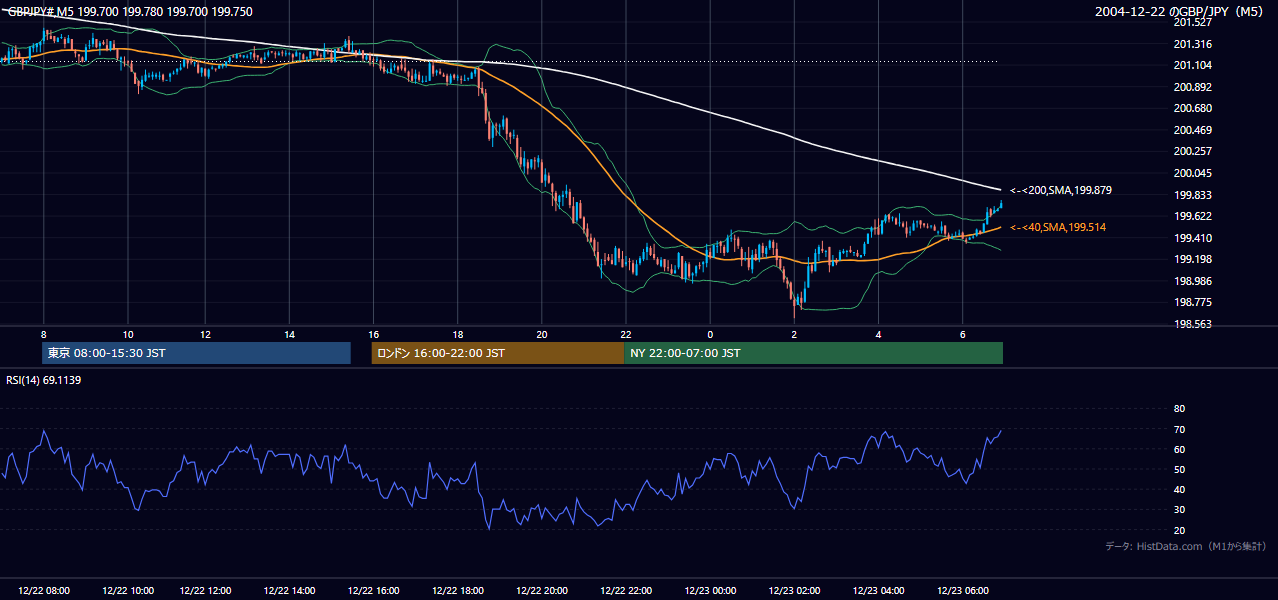Image resolution: width=1278 pixels, height=600 pixels.
Task: Click the 12/23 04:00 time axis label
Action: (878, 591)
